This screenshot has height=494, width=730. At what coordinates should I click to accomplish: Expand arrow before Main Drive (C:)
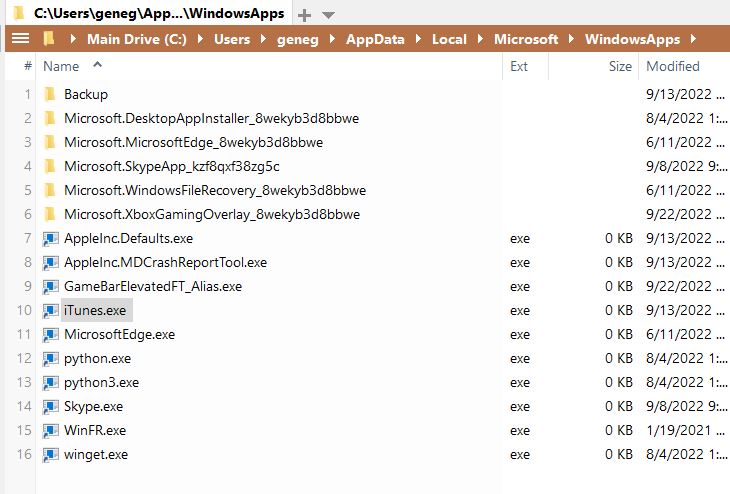(73, 39)
